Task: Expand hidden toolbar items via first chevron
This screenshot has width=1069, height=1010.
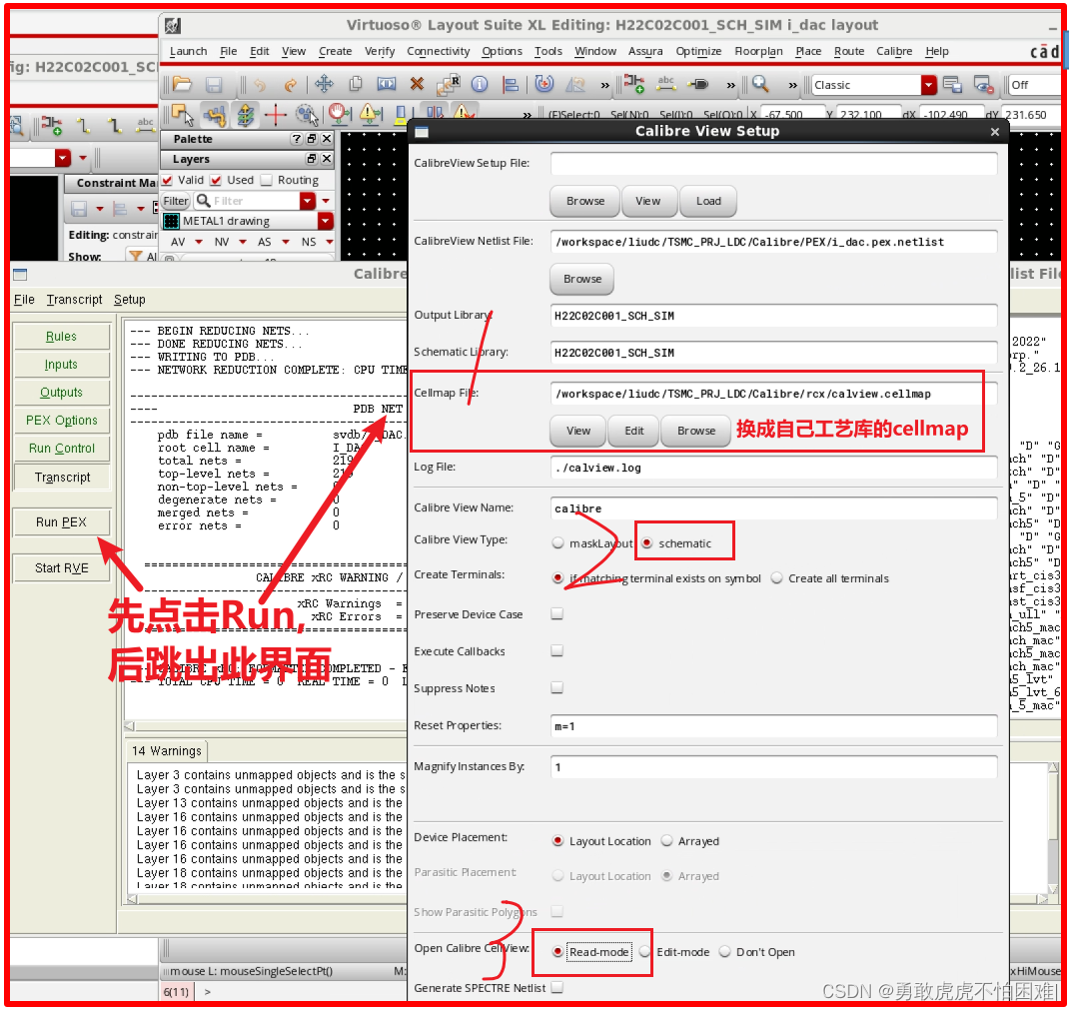Action: (x=605, y=85)
